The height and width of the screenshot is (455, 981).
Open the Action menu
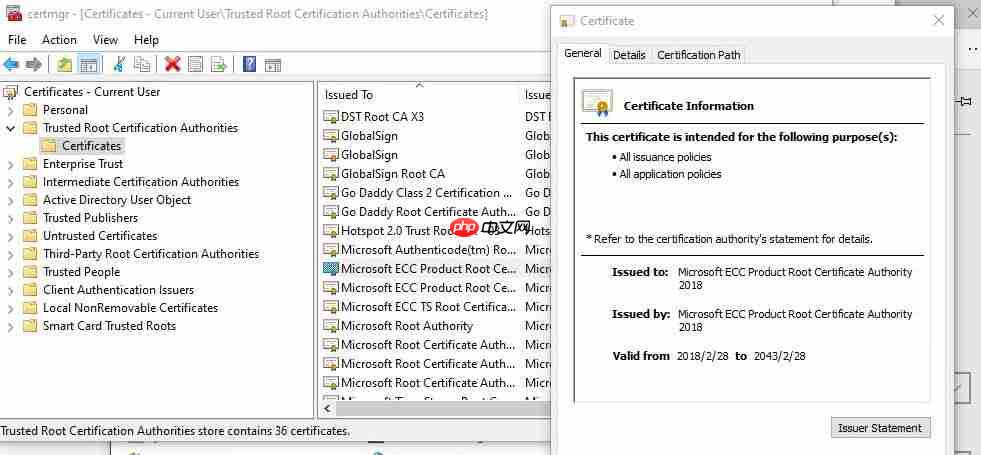[59, 40]
